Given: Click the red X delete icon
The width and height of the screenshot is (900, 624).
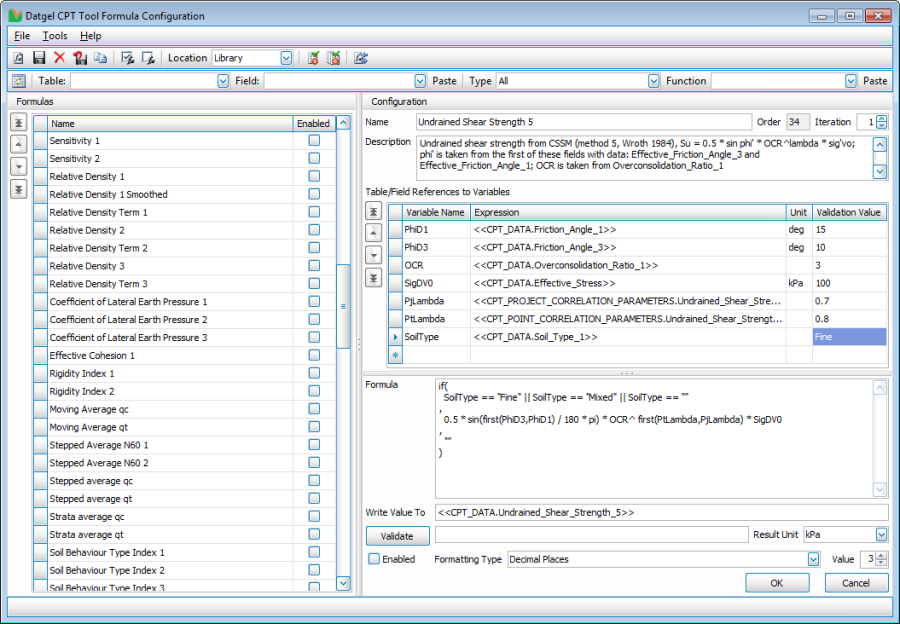Looking at the screenshot, I should 59,58.
